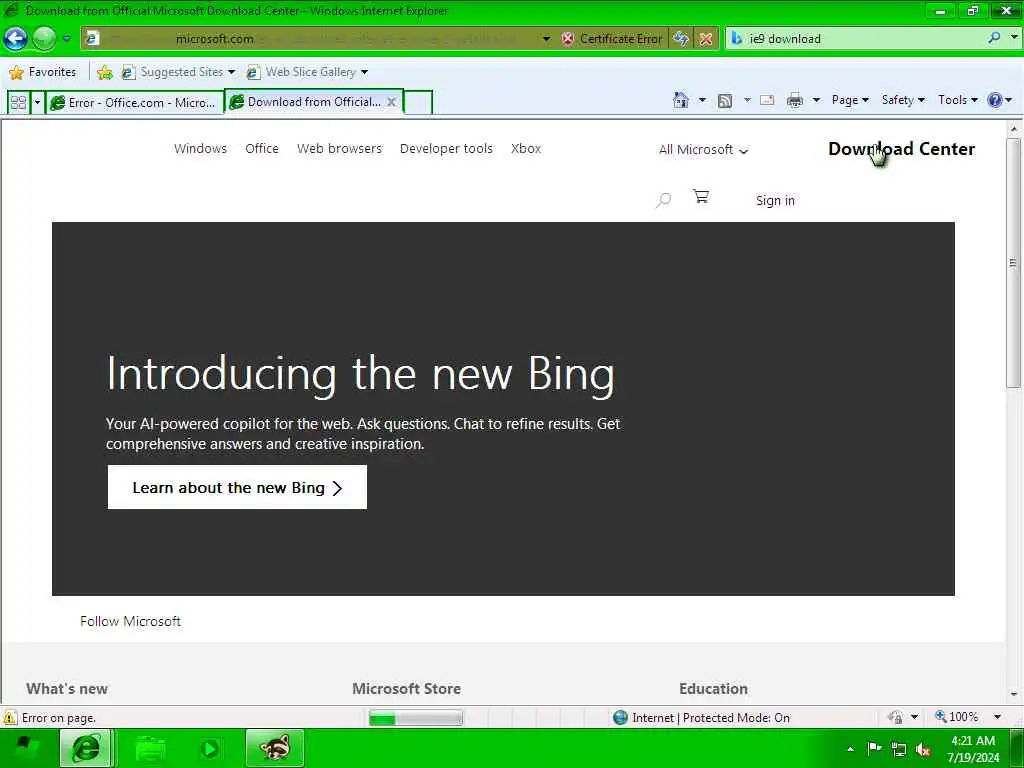This screenshot has height=768, width=1024.
Task: Click the scrollbar down arrow
Action: tap(1014, 695)
